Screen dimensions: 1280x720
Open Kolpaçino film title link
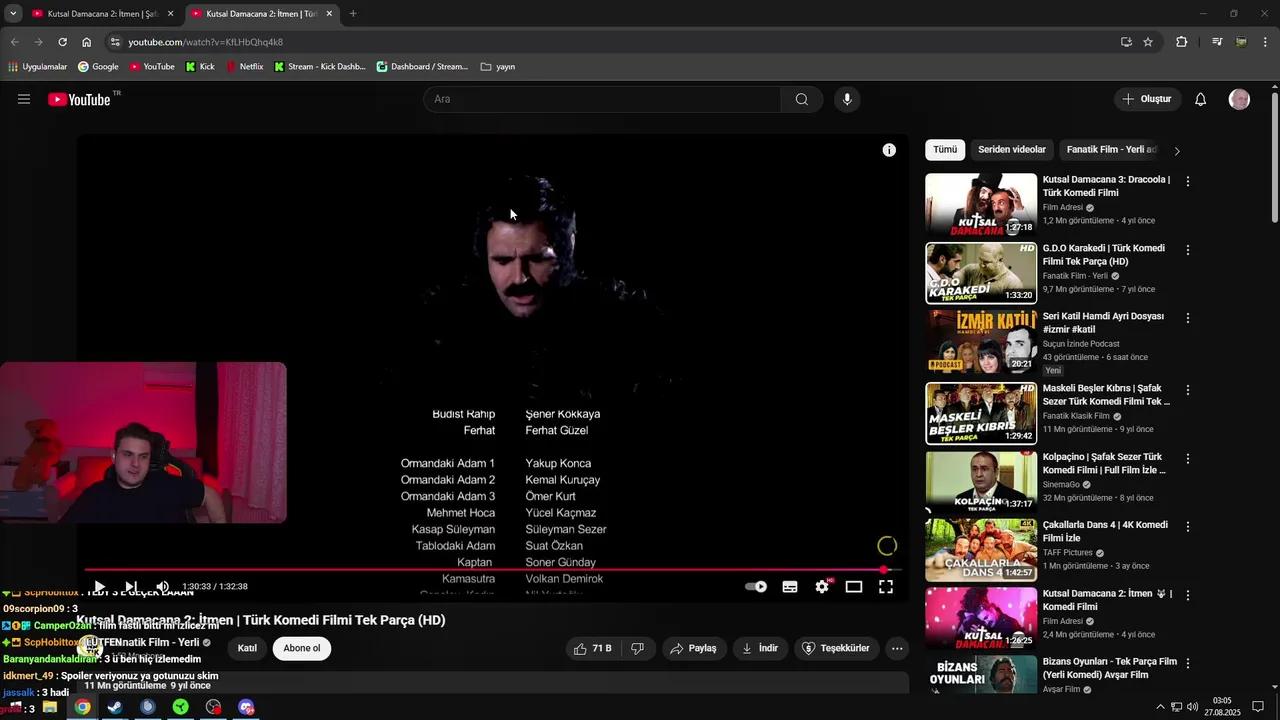[1104, 463]
